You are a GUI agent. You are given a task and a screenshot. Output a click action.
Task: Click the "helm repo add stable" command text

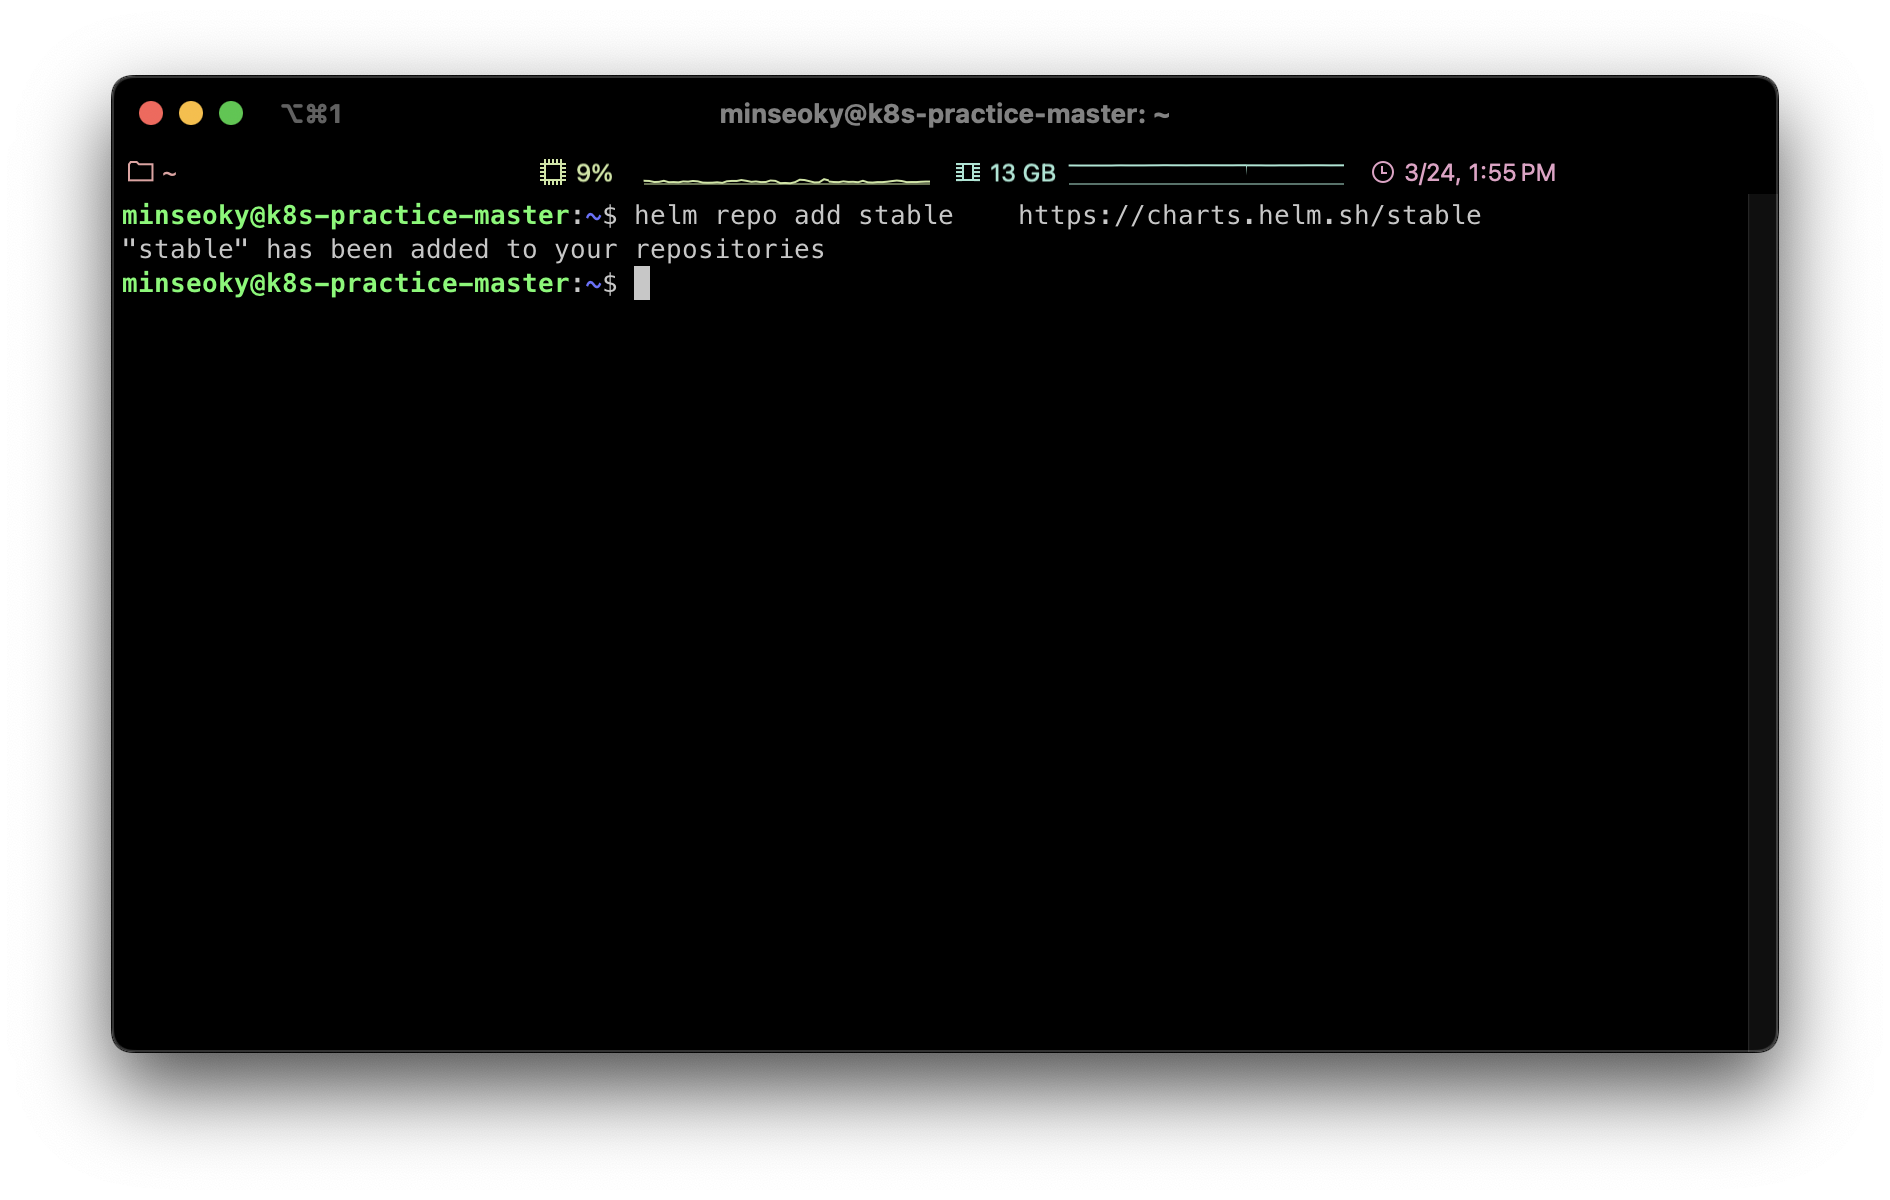(793, 216)
